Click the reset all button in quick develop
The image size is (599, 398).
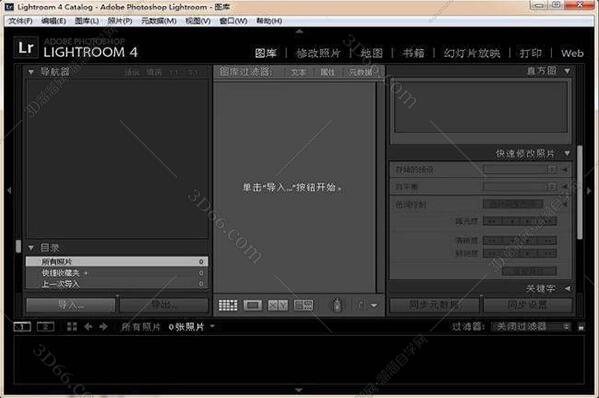point(529,271)
